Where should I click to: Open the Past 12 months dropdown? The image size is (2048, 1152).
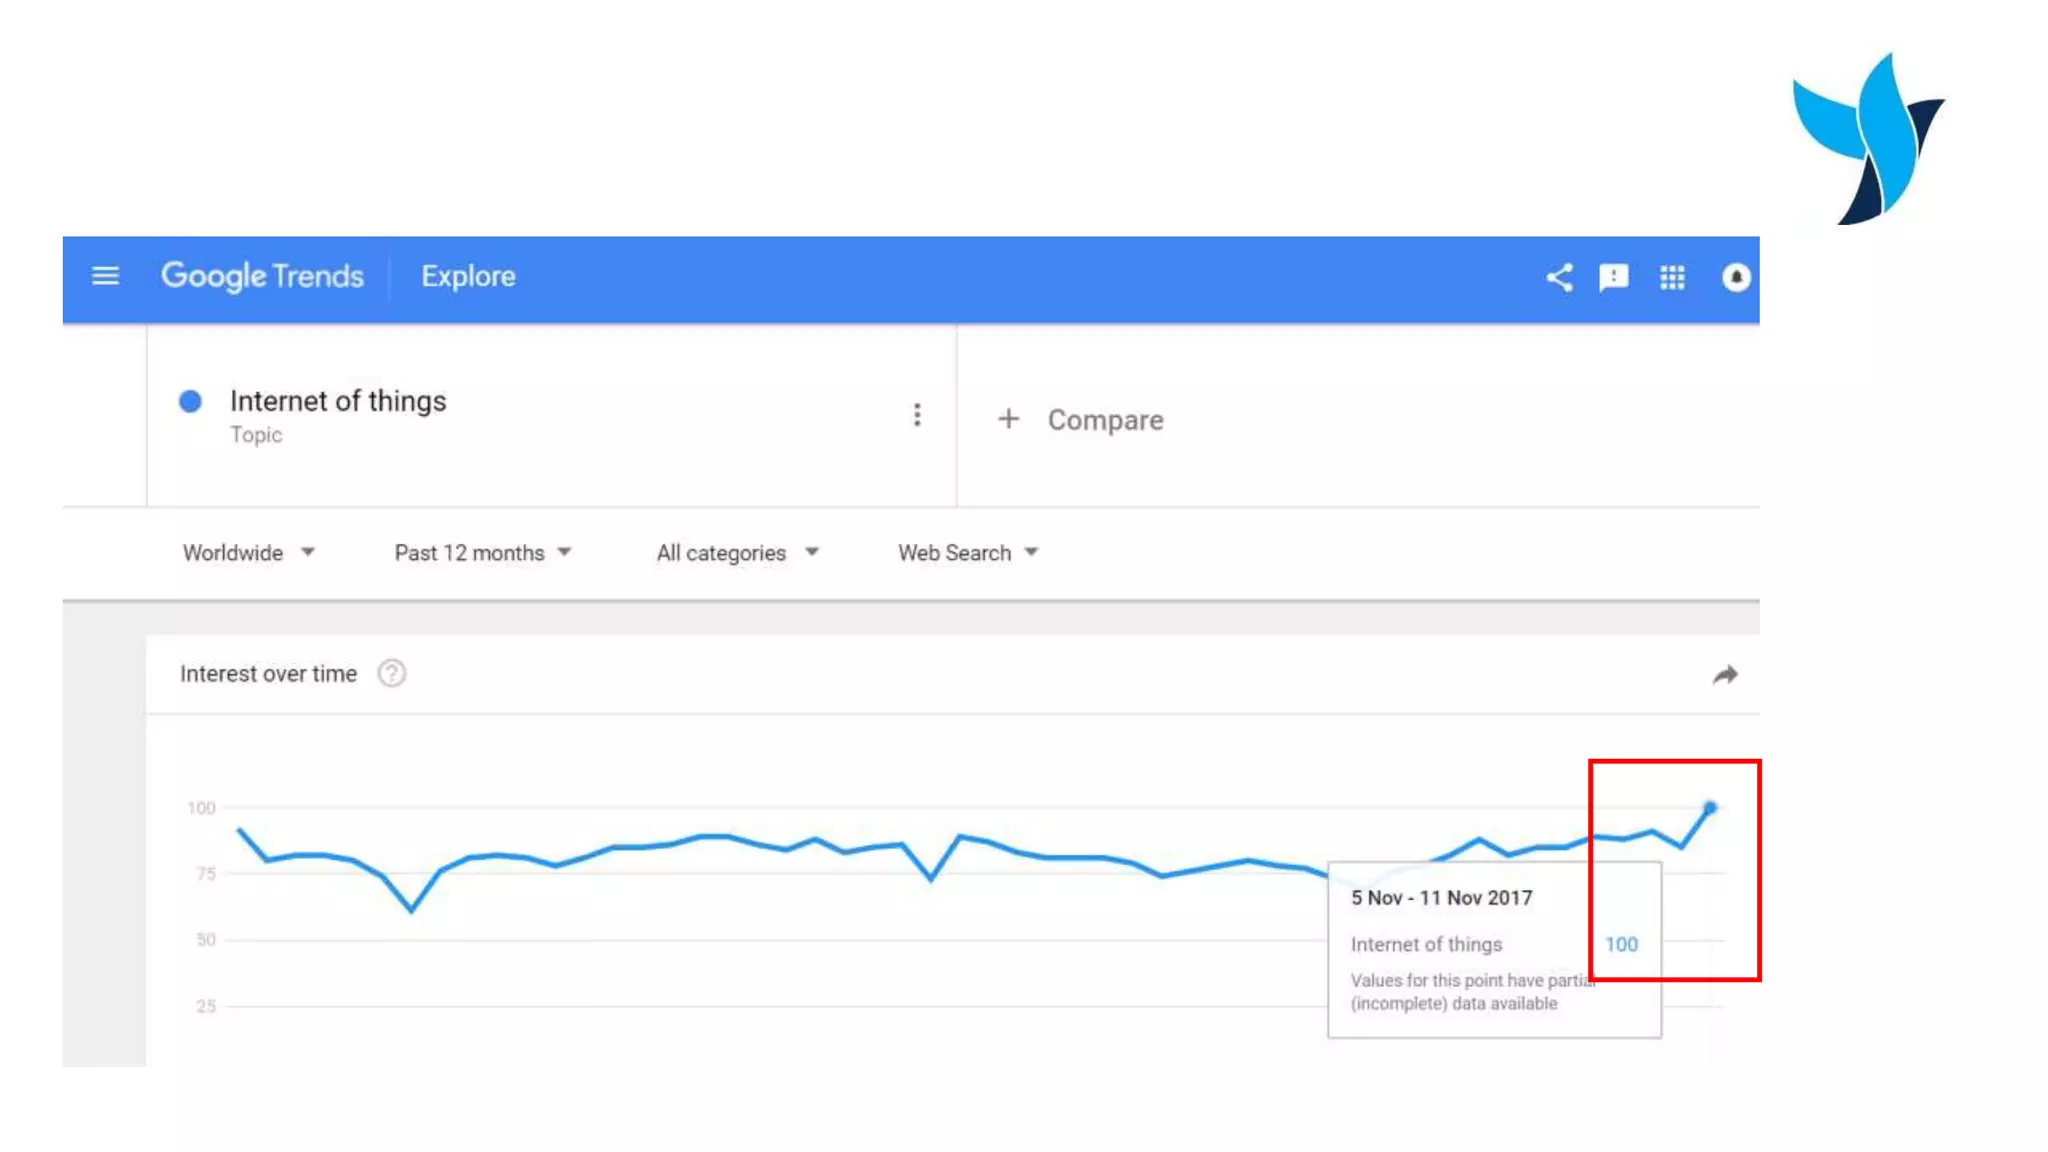coord(482,553)
